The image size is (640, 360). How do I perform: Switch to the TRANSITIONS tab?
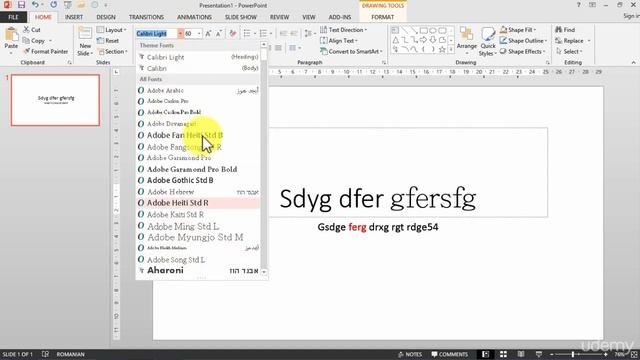[x=146, y=17]
